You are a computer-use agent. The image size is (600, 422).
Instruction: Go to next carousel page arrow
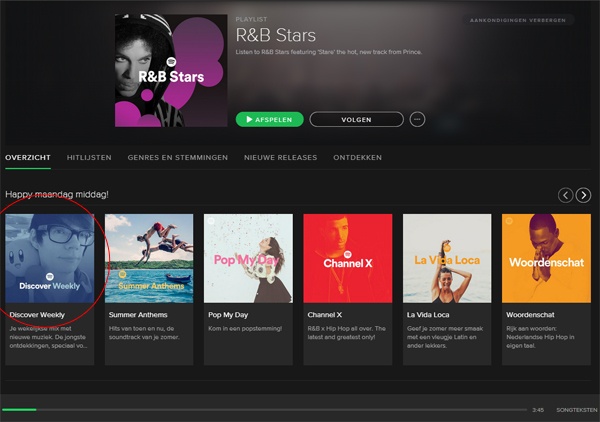tap(583, 195)
